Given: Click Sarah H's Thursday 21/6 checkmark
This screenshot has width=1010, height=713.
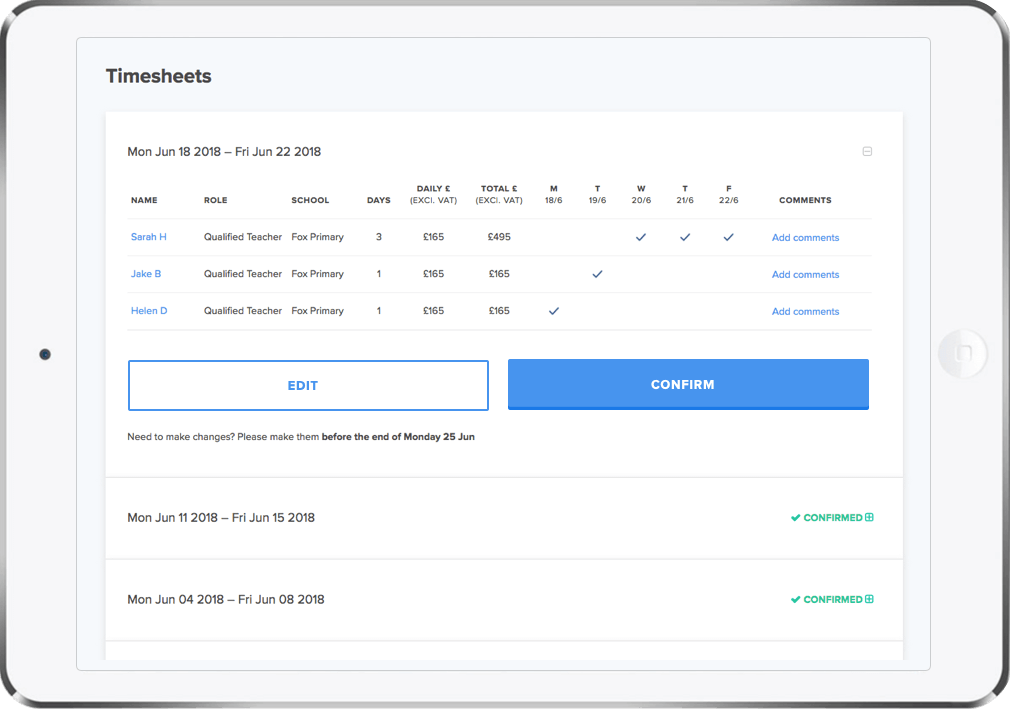Looking at the screenshot, I should [685, 237].
